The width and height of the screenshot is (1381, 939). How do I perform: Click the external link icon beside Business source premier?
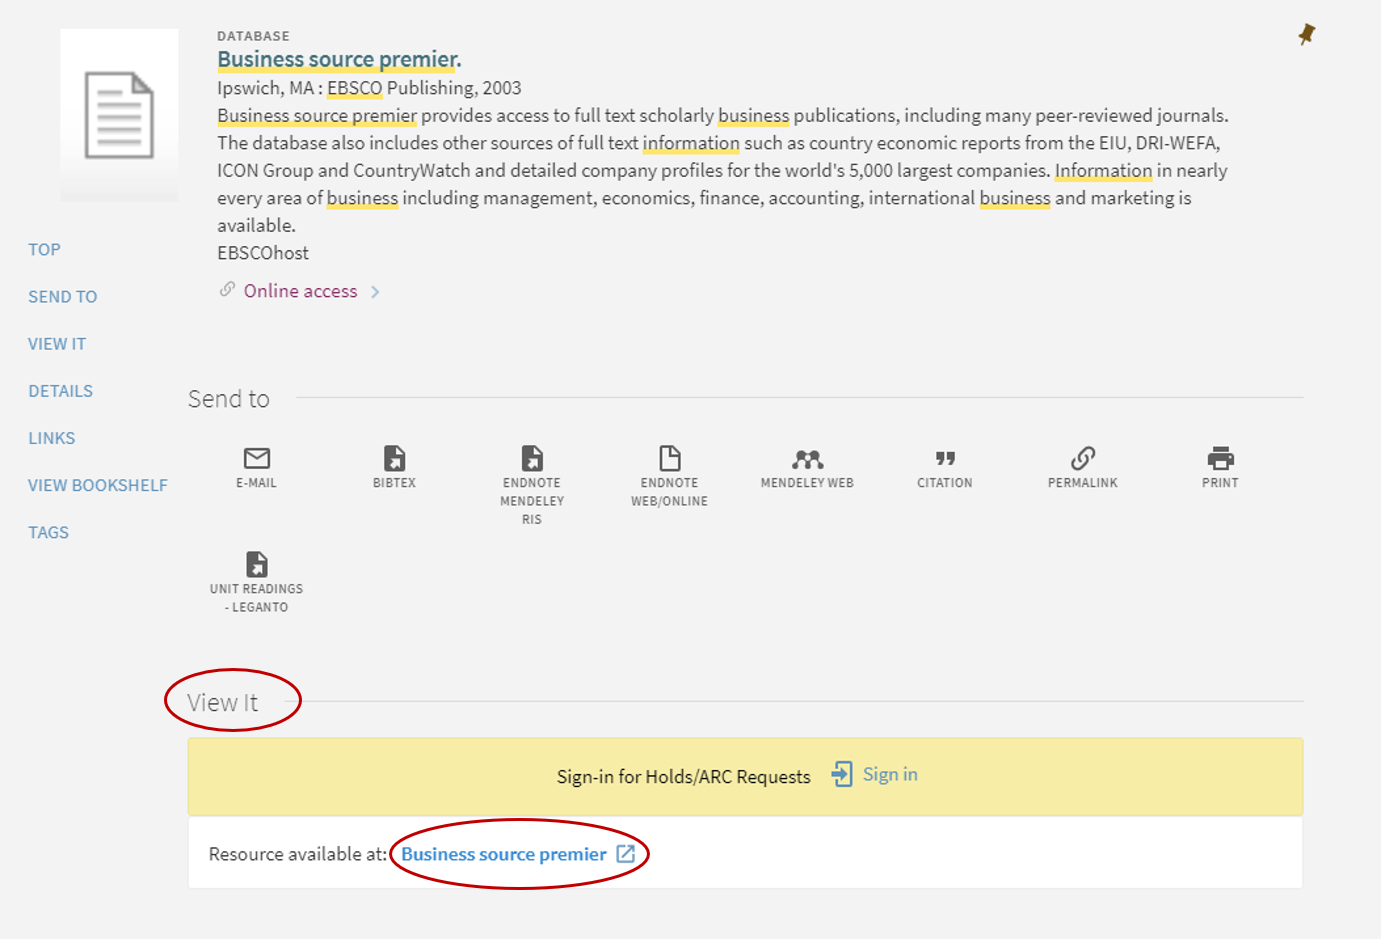click(625, 853)
